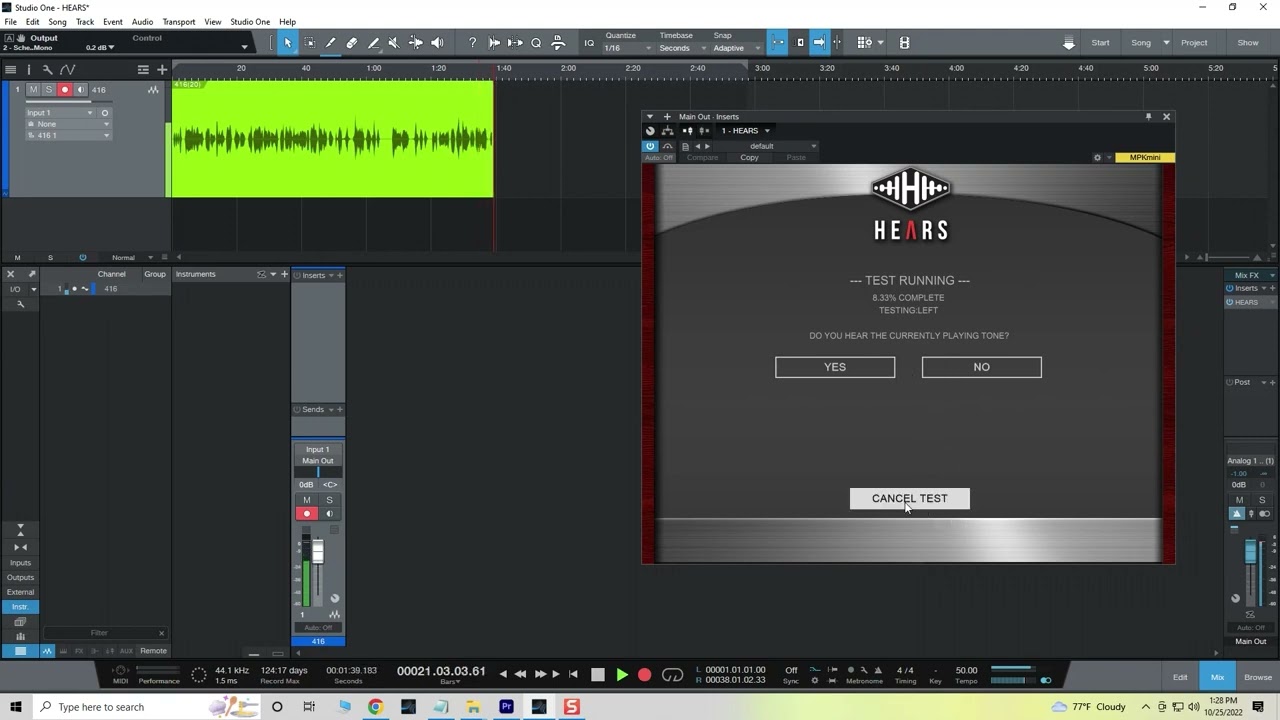
Task: Click the download arrow icon near Start
Action: 1069,43
